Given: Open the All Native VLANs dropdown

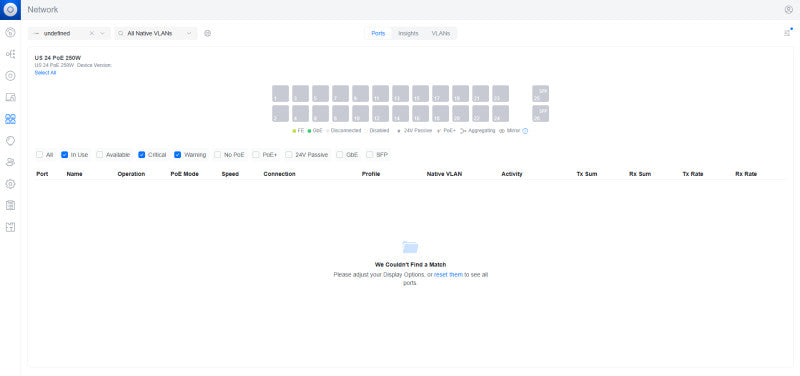Looking at the screenshot, I should point(156,33).
